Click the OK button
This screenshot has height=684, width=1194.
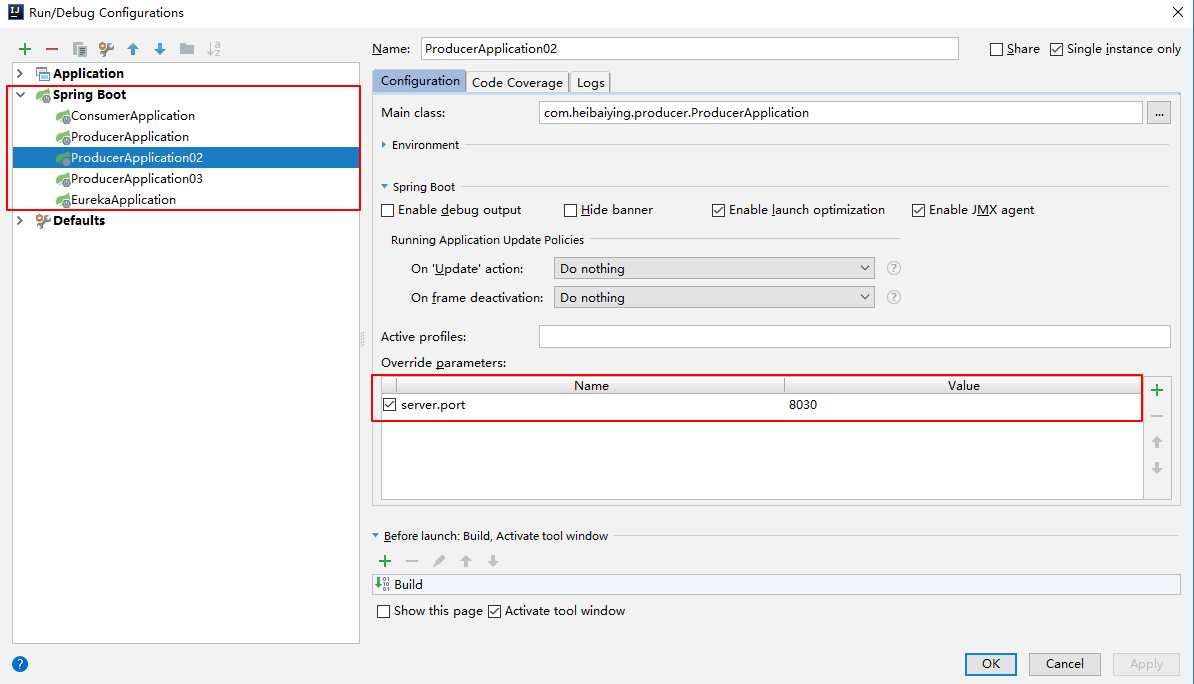(990, 664)
